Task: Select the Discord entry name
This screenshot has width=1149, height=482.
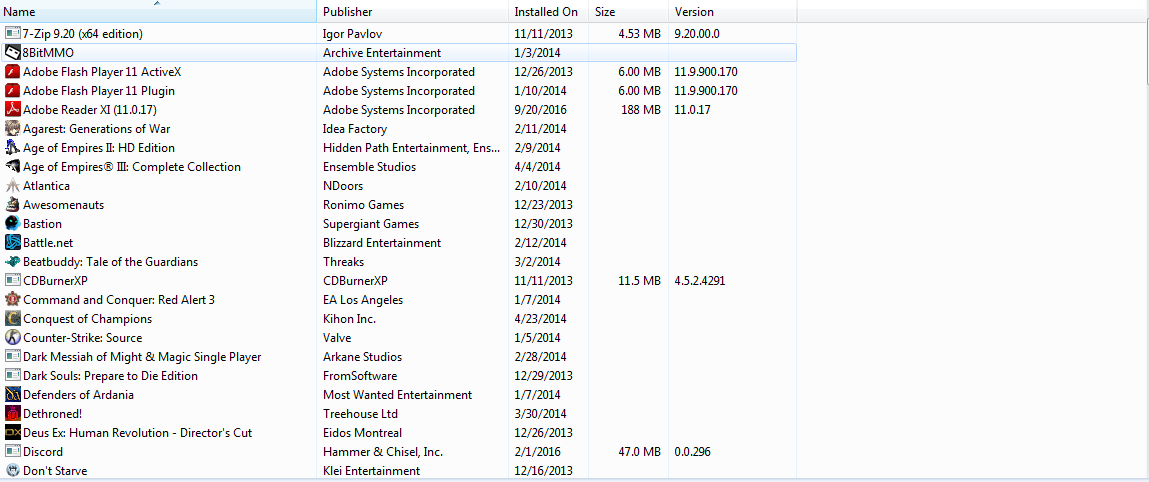Action: click(x=43, y=452)
